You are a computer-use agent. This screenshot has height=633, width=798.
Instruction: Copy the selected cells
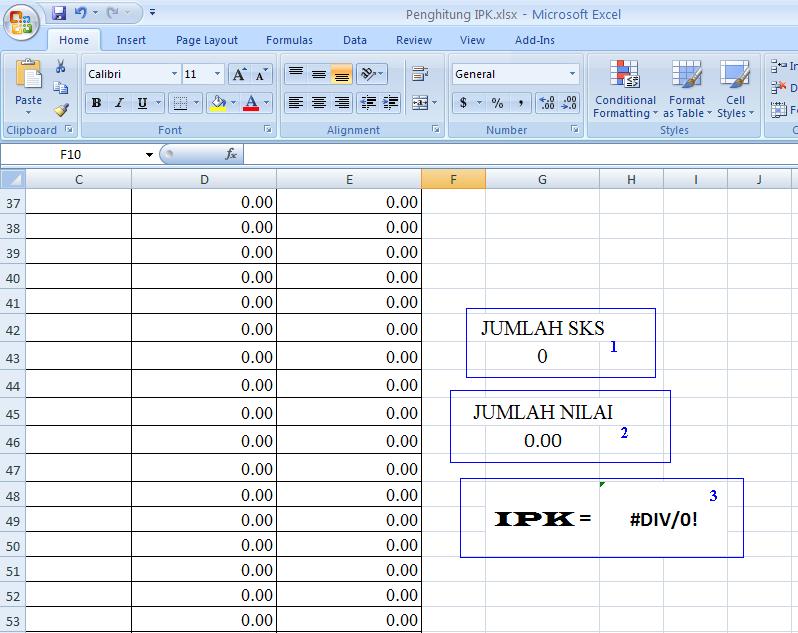(x=61, y=88)
